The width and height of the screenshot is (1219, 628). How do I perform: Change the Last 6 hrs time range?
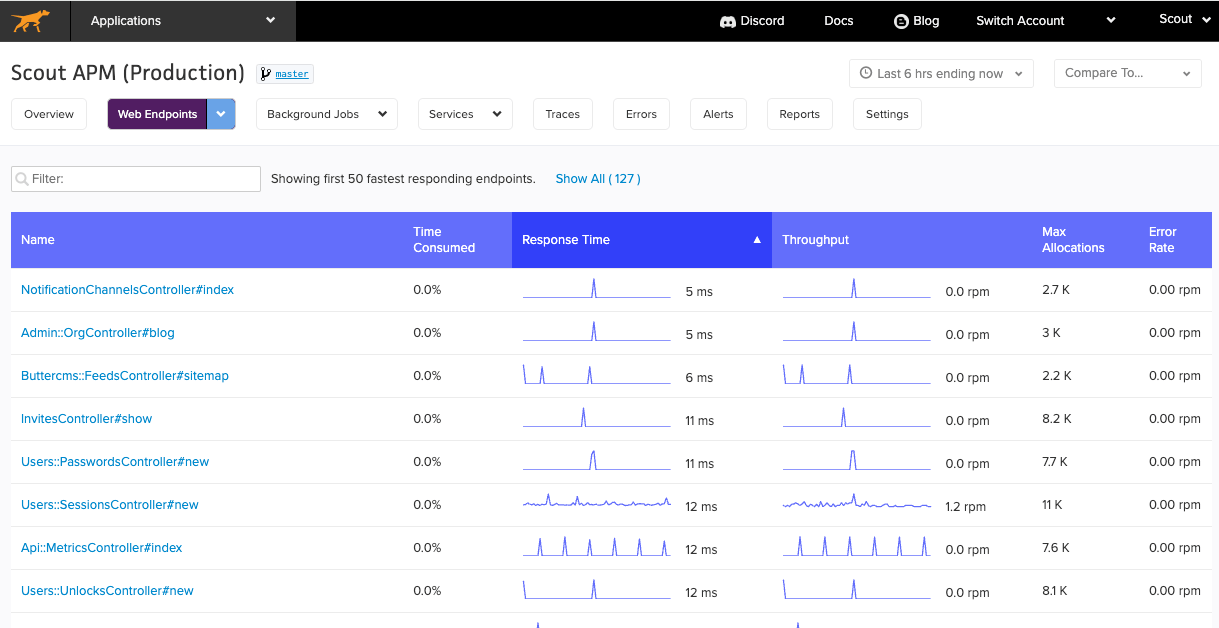point(941,73)
